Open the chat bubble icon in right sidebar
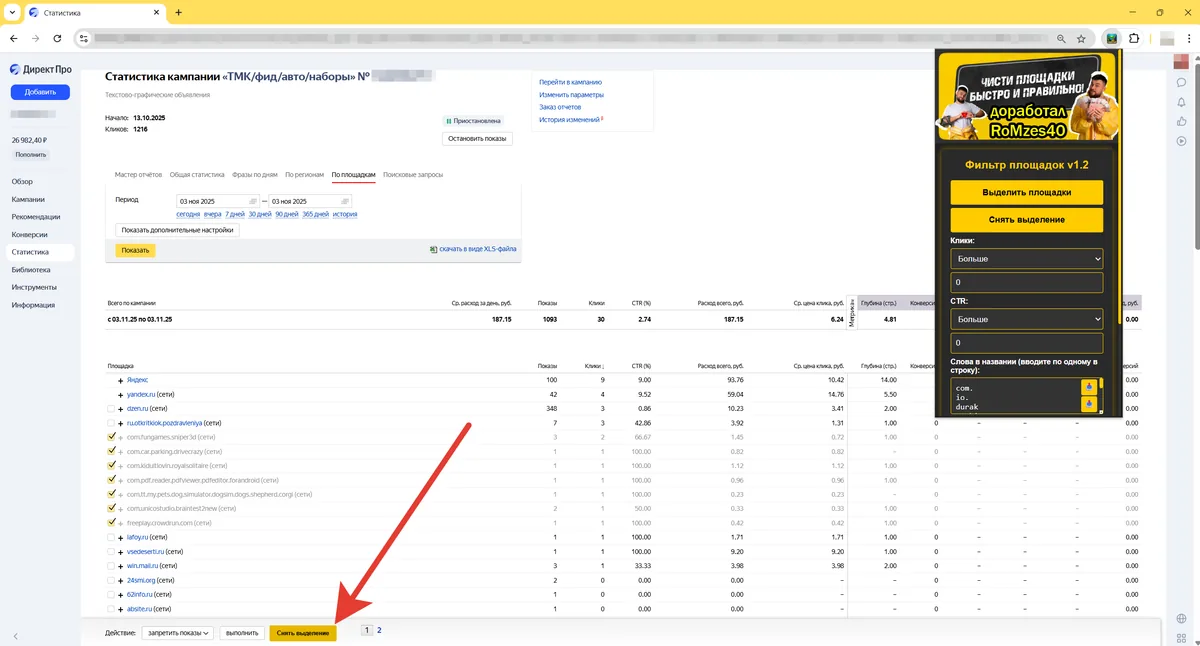Viewport: 1200px width, 646px height. pos(1182,82)
